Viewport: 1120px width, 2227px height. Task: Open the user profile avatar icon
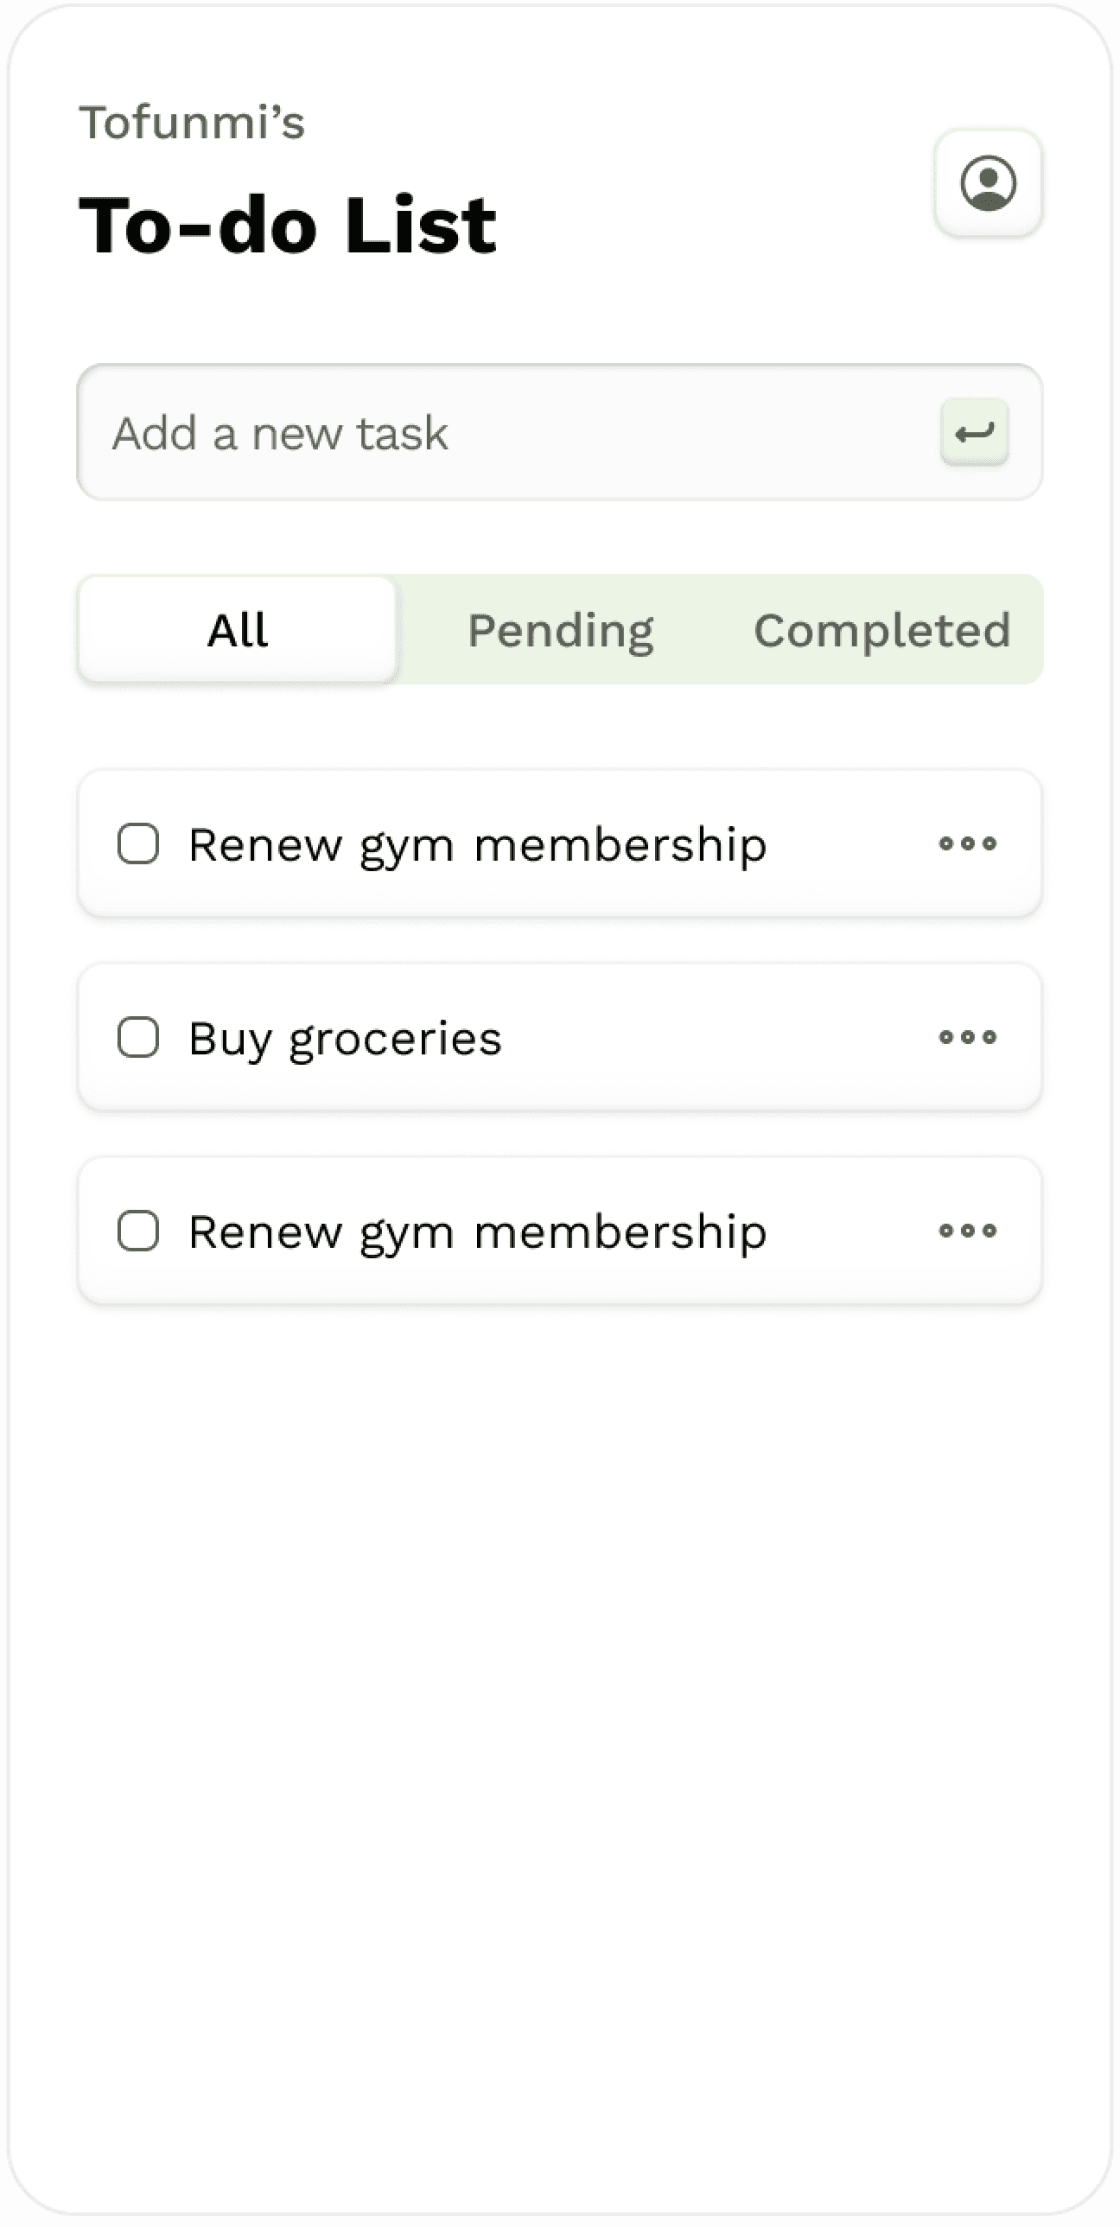coord(988,184)
